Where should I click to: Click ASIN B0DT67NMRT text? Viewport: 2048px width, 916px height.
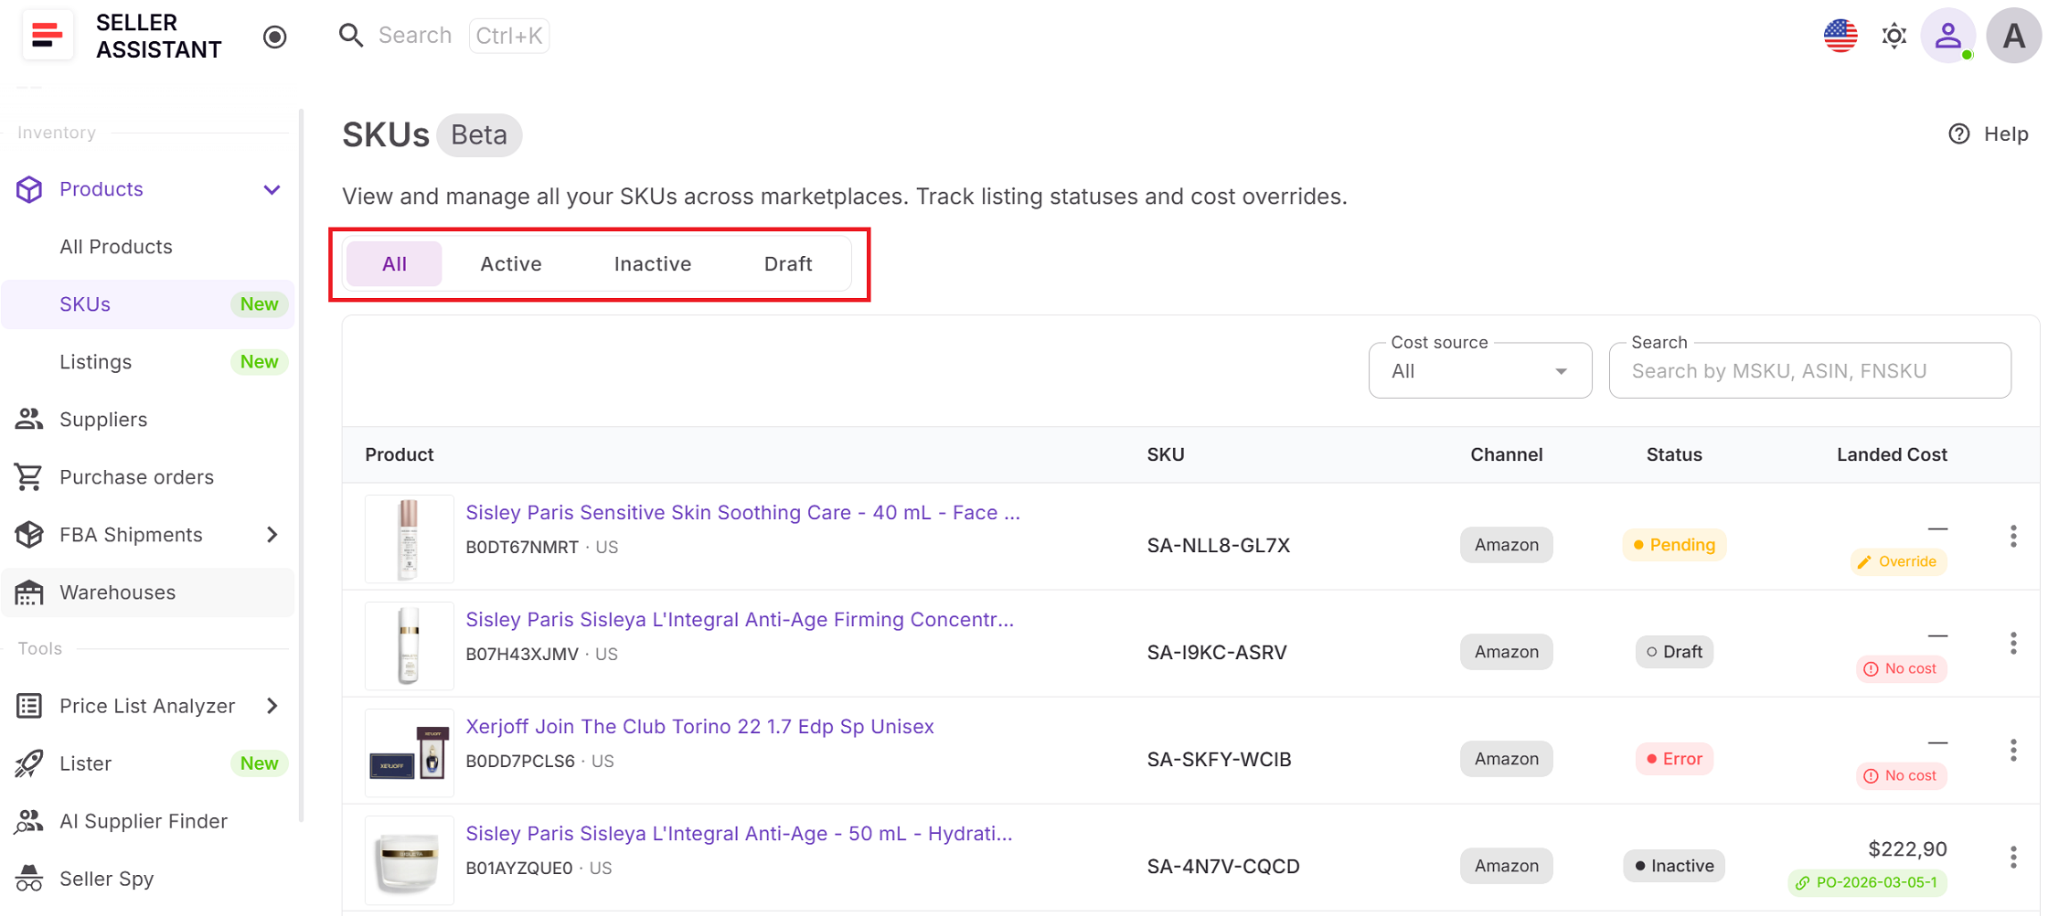click(x=522, y=548)
